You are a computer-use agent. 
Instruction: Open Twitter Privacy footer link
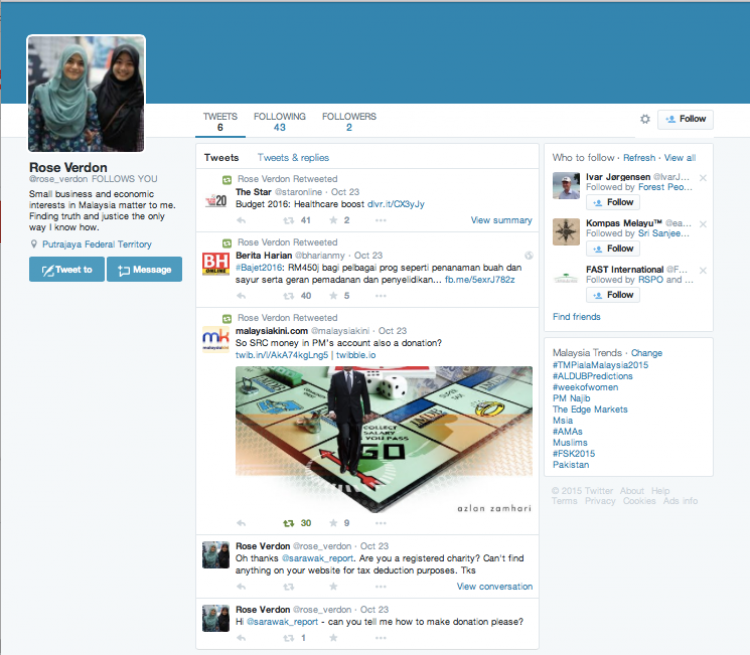(x=600, y=501)
